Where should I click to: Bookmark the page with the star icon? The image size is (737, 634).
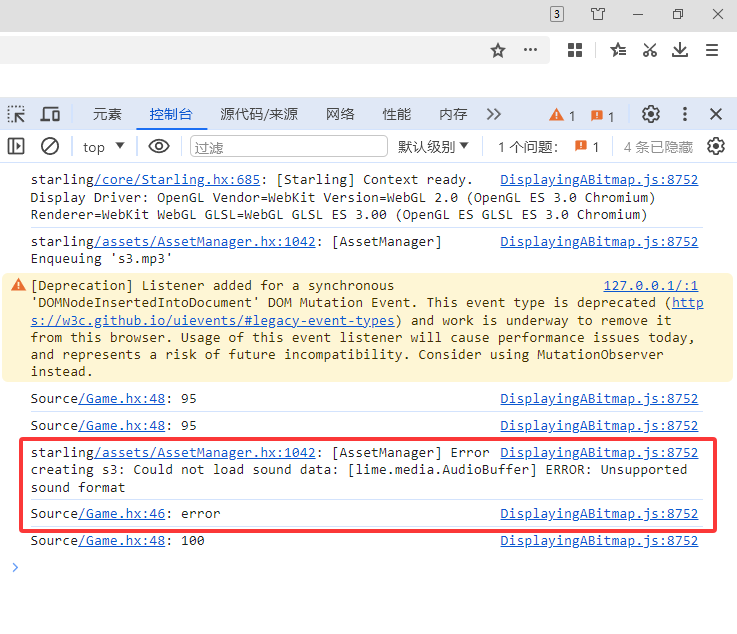tap(498, 50)
